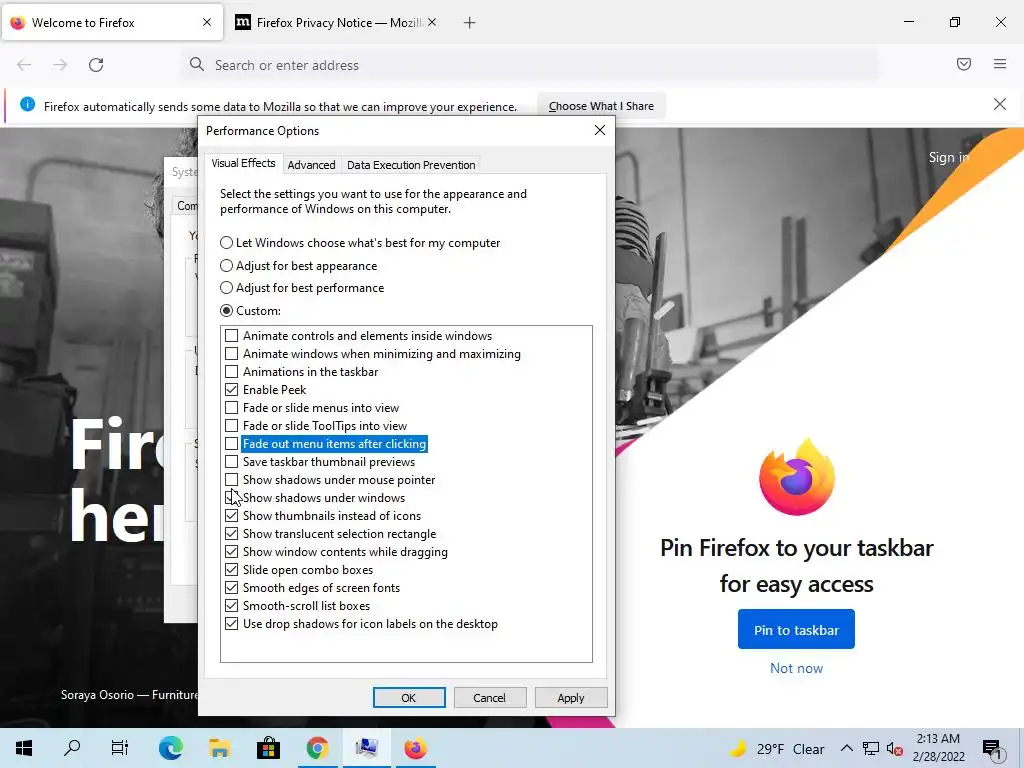The image size is (1024, 768).
Task: Click the Firefox back arrow
Action: (24, 65)
